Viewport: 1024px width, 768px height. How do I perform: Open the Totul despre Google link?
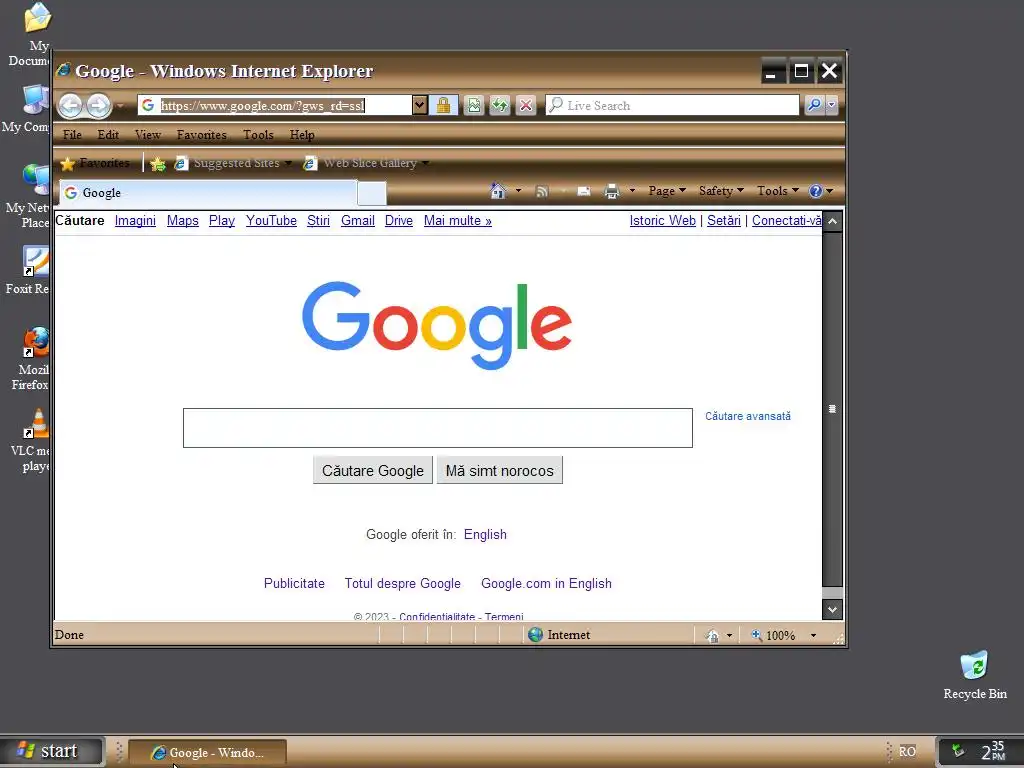pyautogui.click(x=403, y=583)
